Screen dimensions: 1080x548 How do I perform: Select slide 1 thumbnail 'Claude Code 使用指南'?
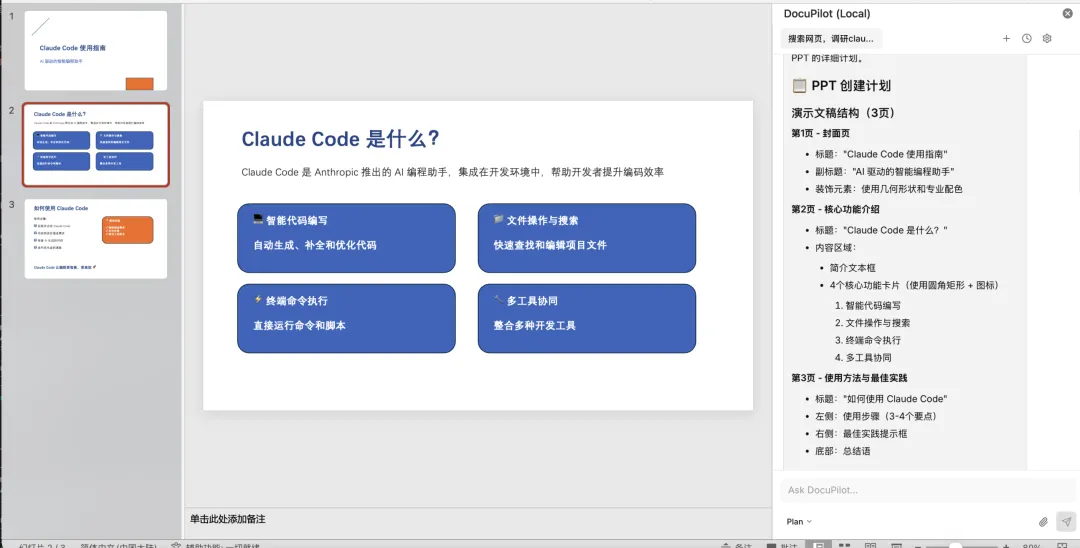point(96,50)
